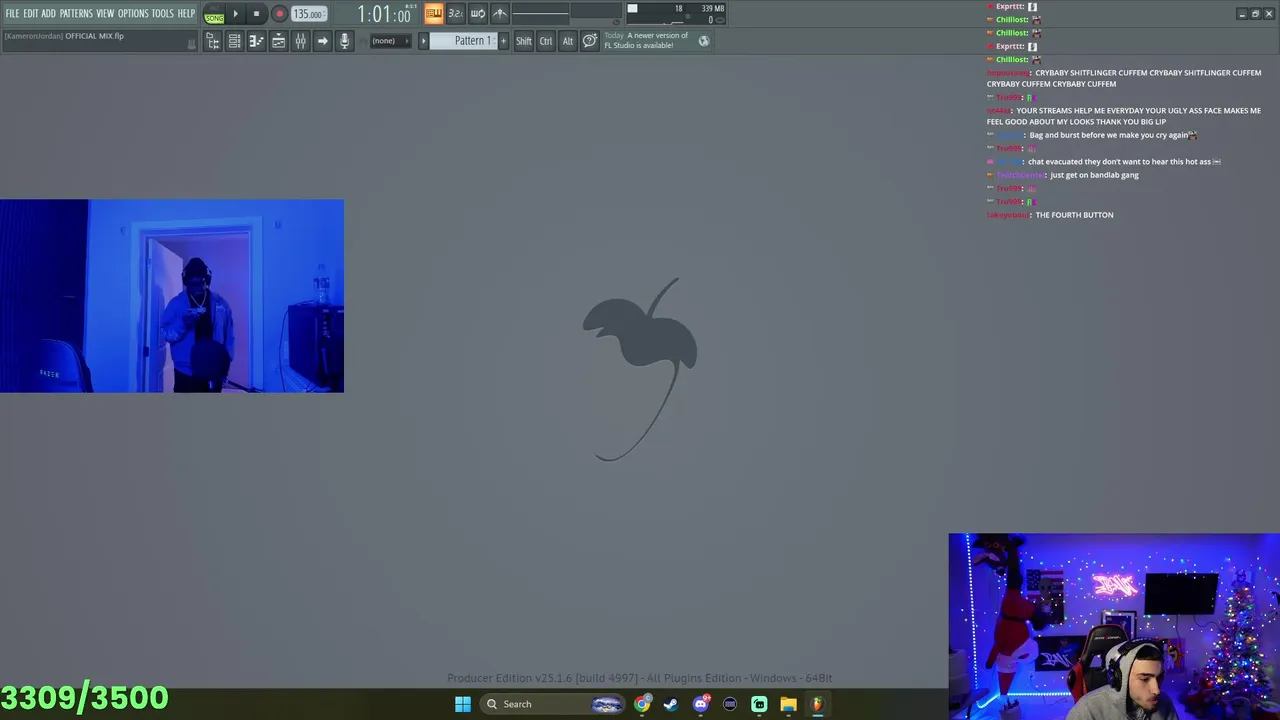
Task: Open Discord from taskbar
Action: 700,704
